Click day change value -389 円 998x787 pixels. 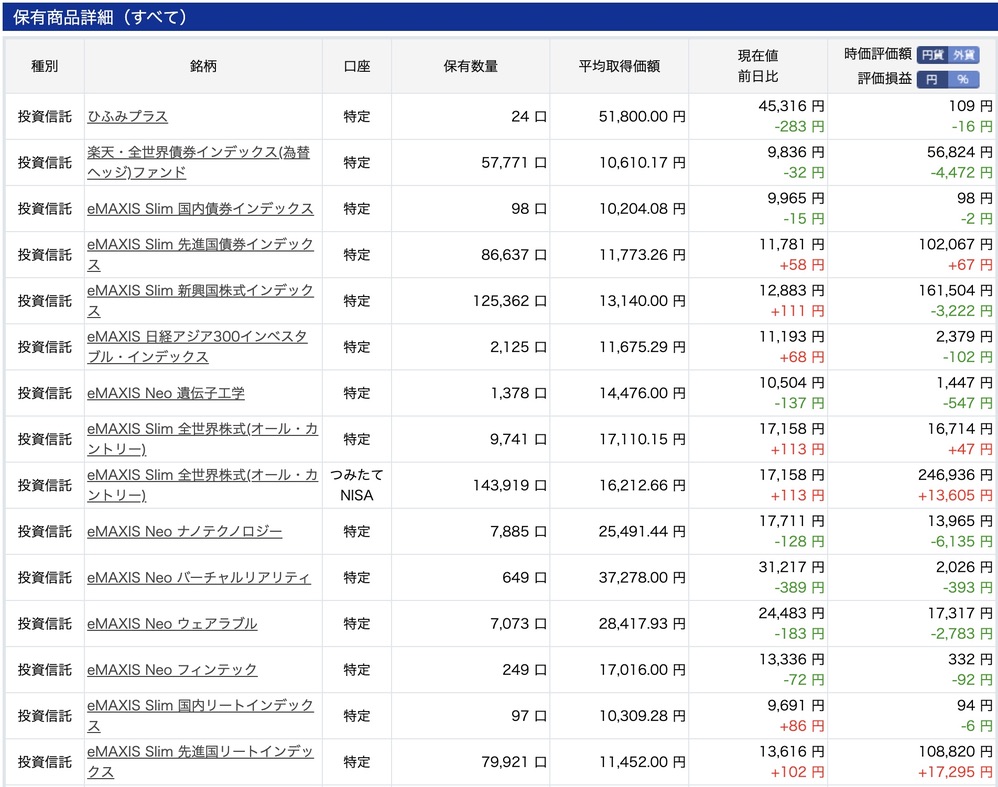click(799, 588)
